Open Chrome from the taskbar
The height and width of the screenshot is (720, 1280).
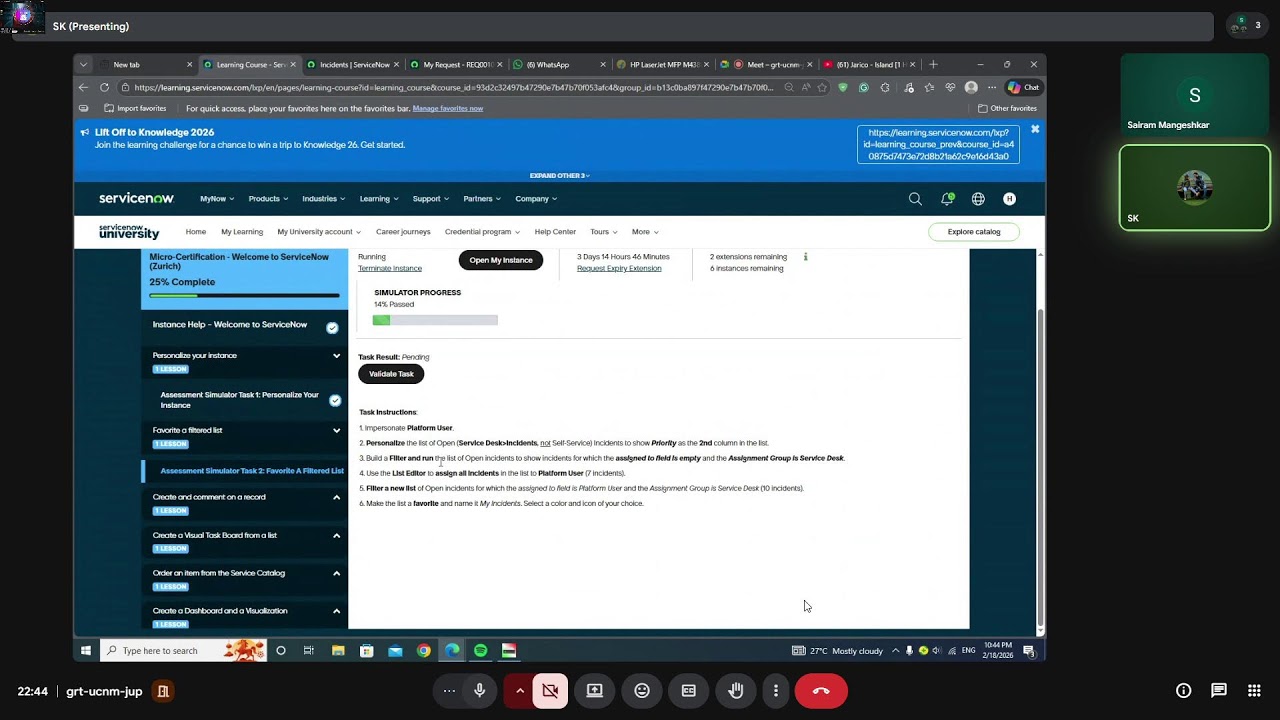[424, 650]
